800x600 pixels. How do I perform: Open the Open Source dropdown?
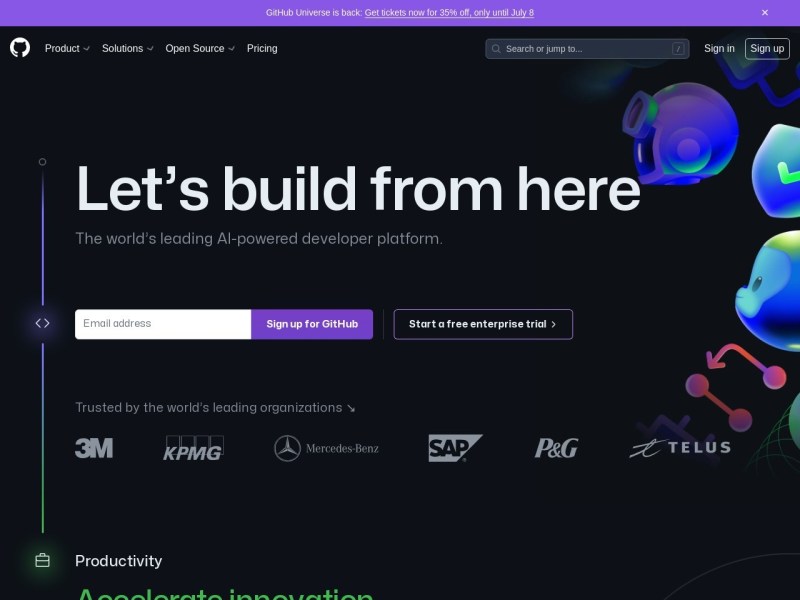click(x=200, y=48)
